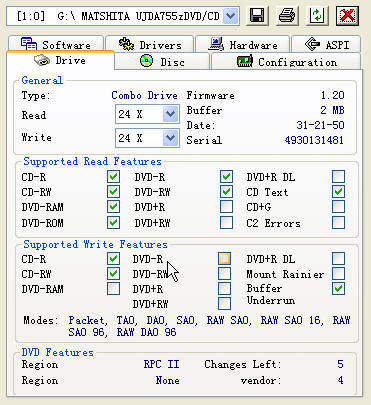Screen dimensions: 371x405
Task: Toggle DVD+R write feature checkbox
Action: coord(224,289)
